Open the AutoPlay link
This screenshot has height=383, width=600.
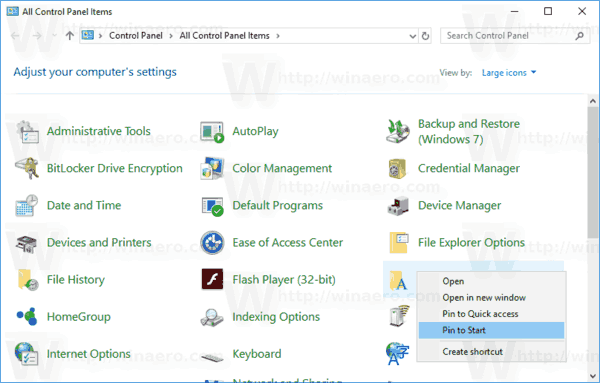point(255,132)
